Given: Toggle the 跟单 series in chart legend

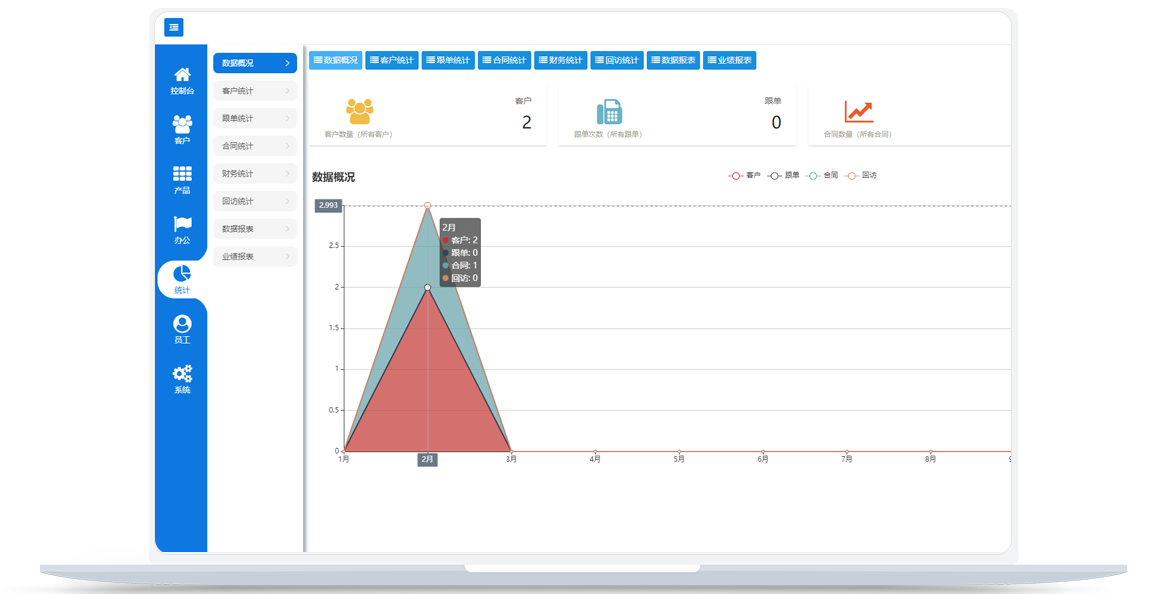Looking at the screenshot, I should (x=783, y=175).
